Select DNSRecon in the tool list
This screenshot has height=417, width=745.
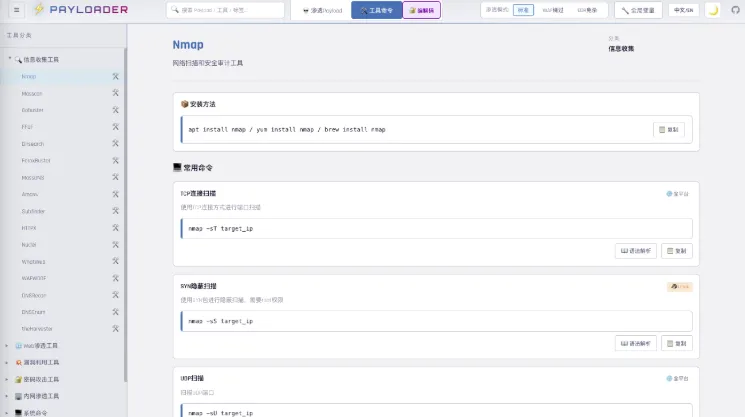click(x=62, y=295)
